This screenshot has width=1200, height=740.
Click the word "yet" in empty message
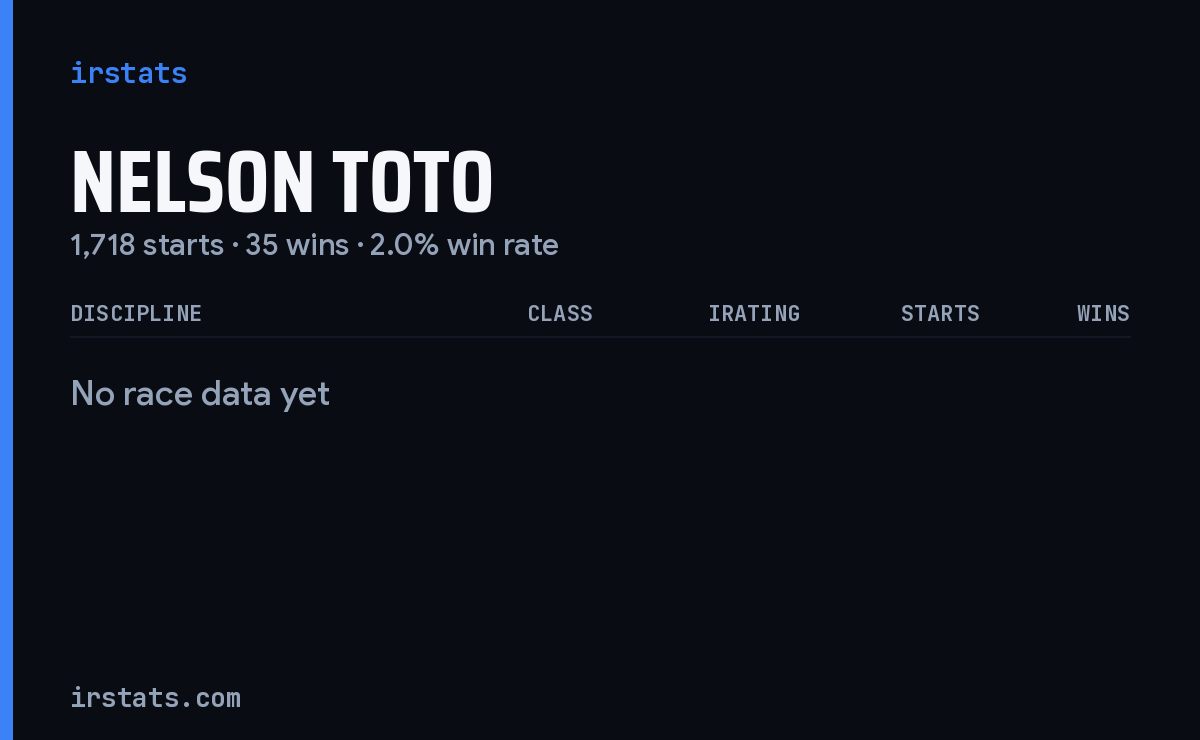pos(304,395)
